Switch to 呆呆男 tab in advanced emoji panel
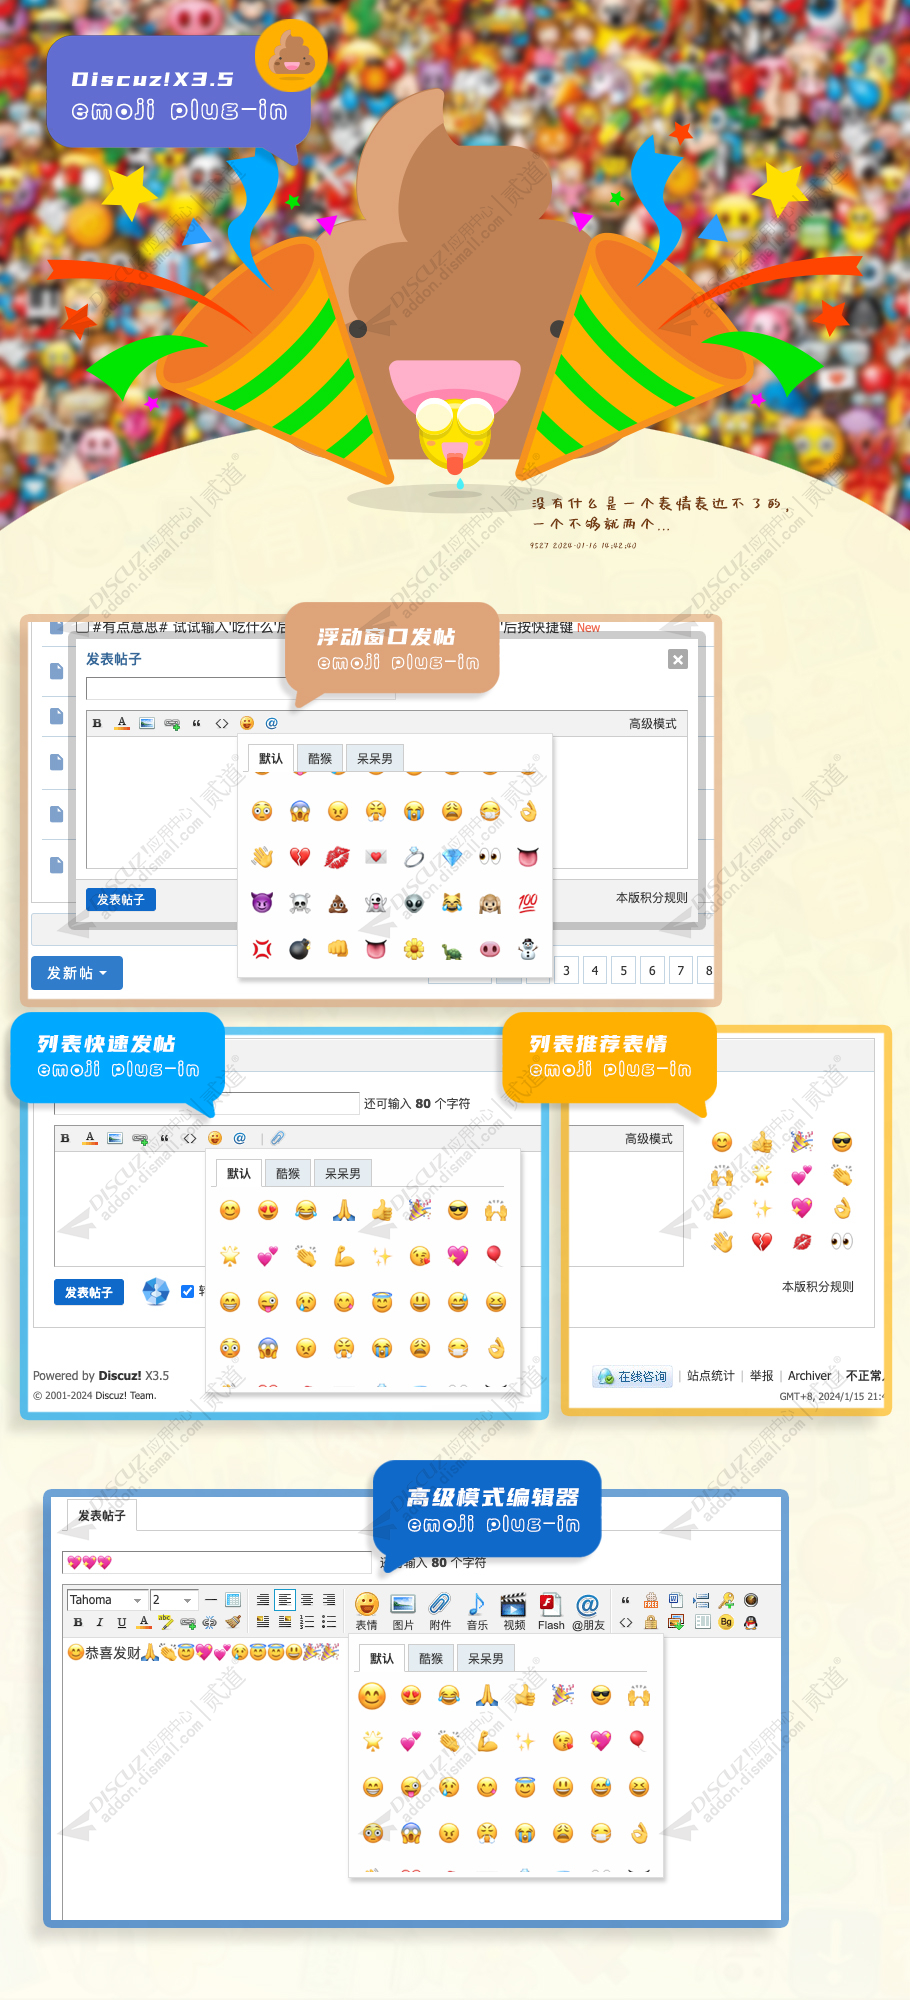 tap(486, 1658)
